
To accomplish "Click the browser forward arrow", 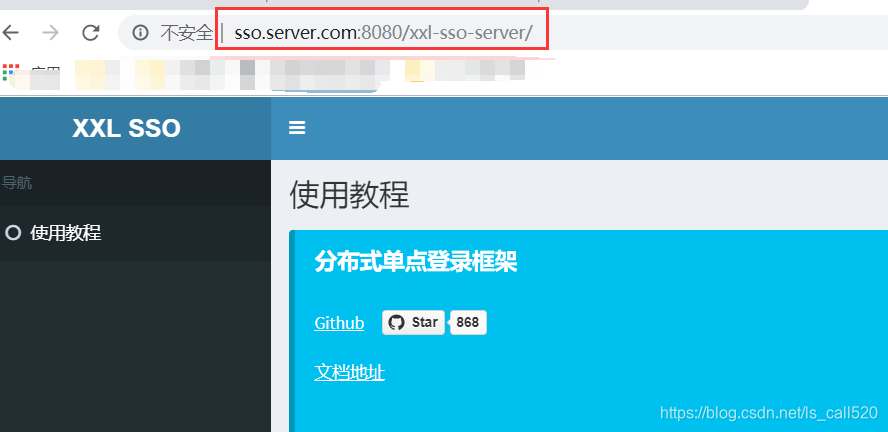I will pyautogui.click(x=50, y=33).
